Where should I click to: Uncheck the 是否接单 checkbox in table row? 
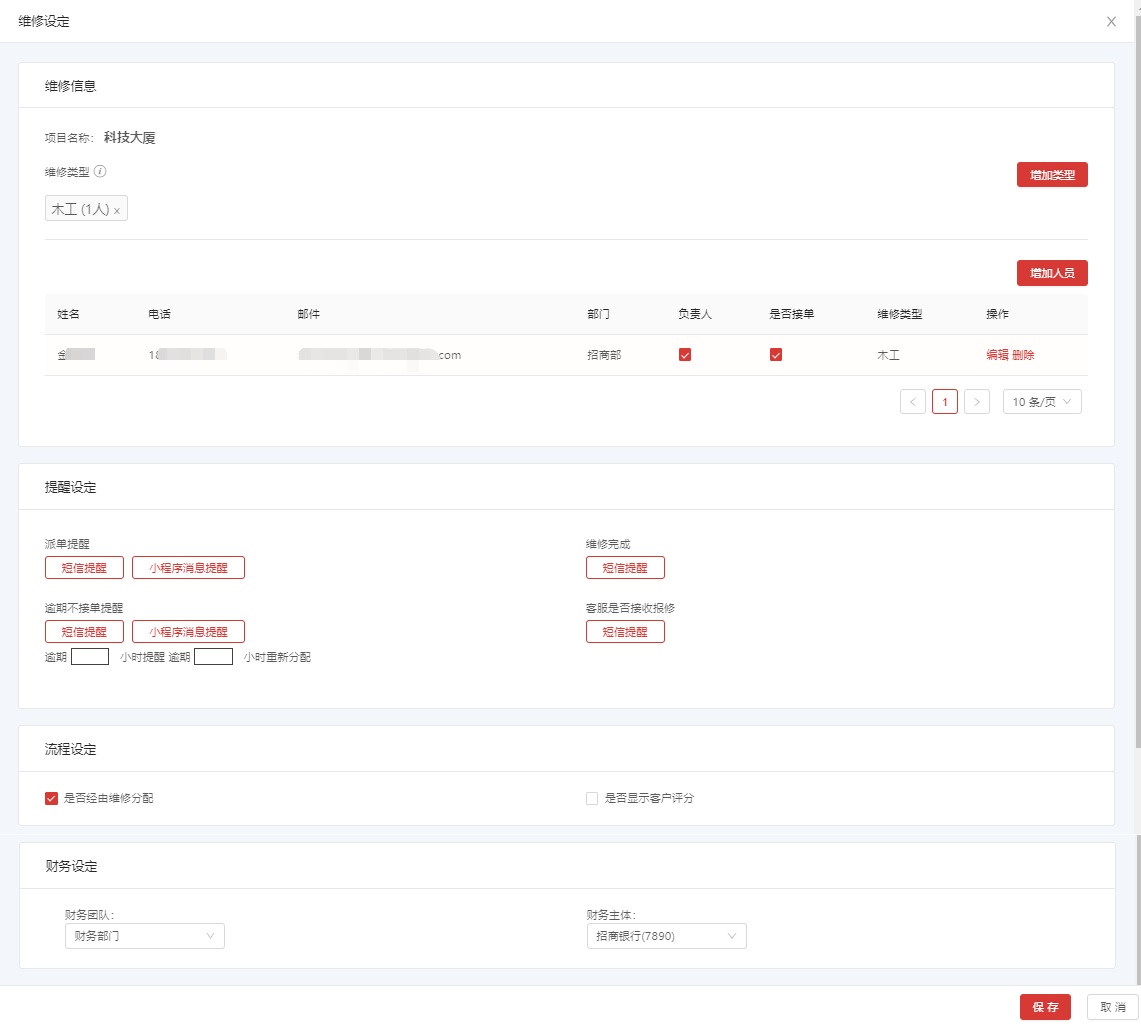click(776, 355)
